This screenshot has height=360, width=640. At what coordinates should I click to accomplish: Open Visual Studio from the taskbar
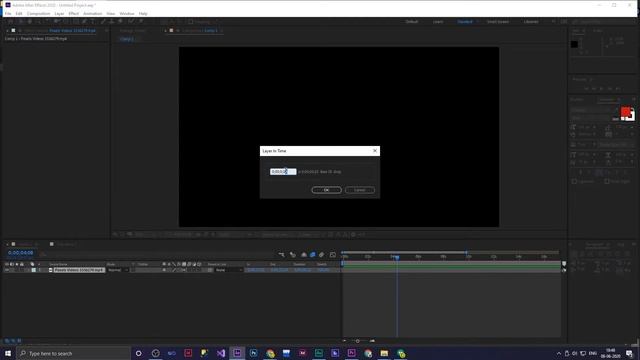coord(221,353)
